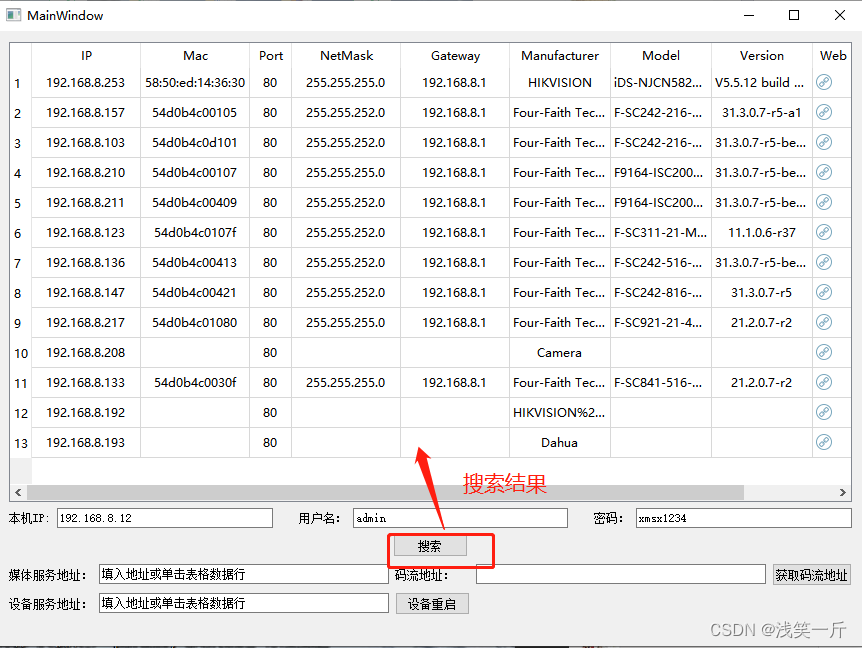The image size is (862, 648).
Task: Select model cell F-SC841-516-...
Action: point(661,383)
